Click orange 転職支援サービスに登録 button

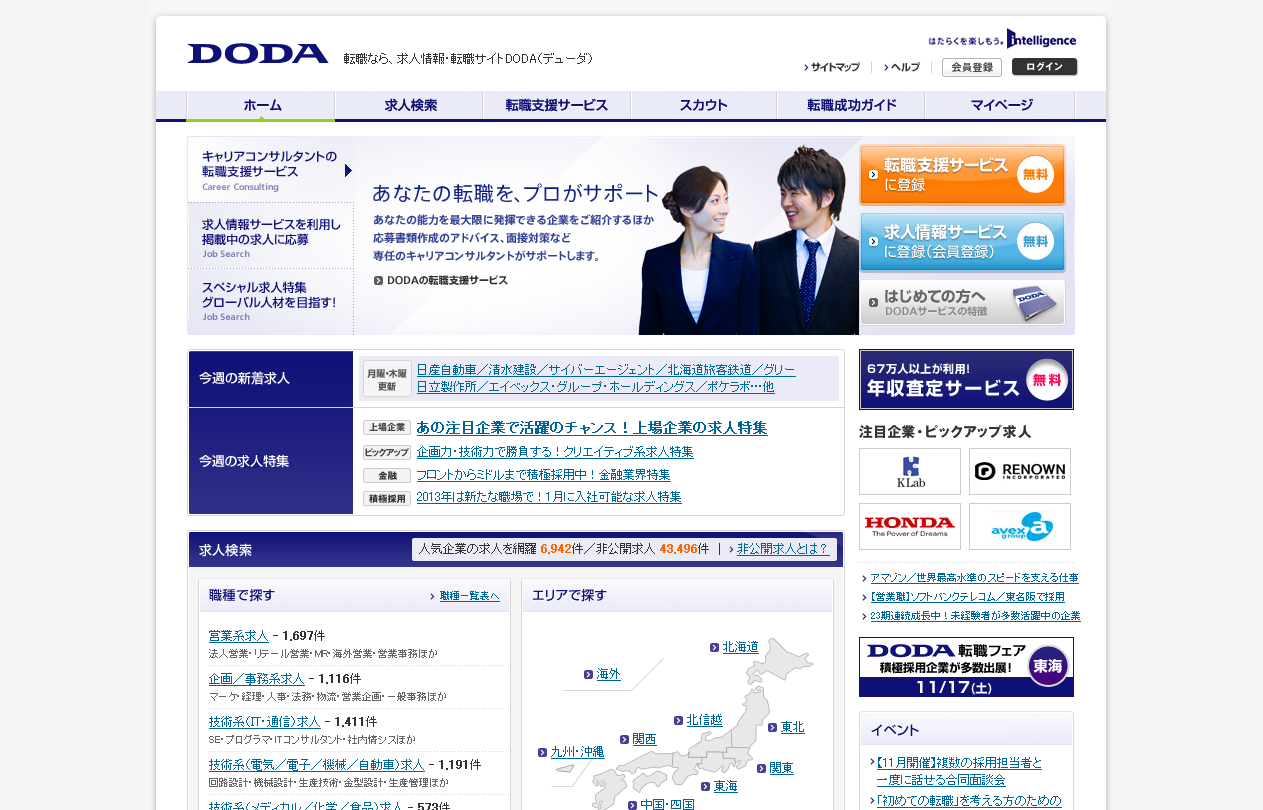tap(962, 175)
